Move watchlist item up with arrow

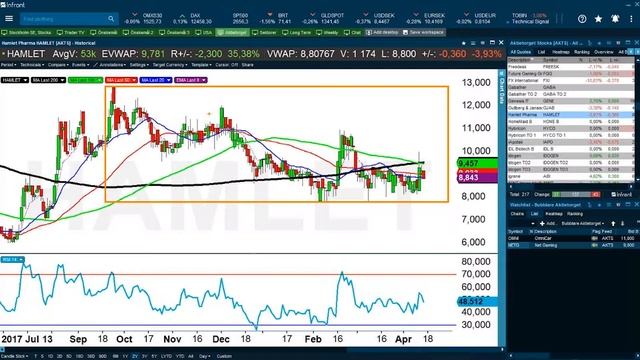(x=613, y=224)
